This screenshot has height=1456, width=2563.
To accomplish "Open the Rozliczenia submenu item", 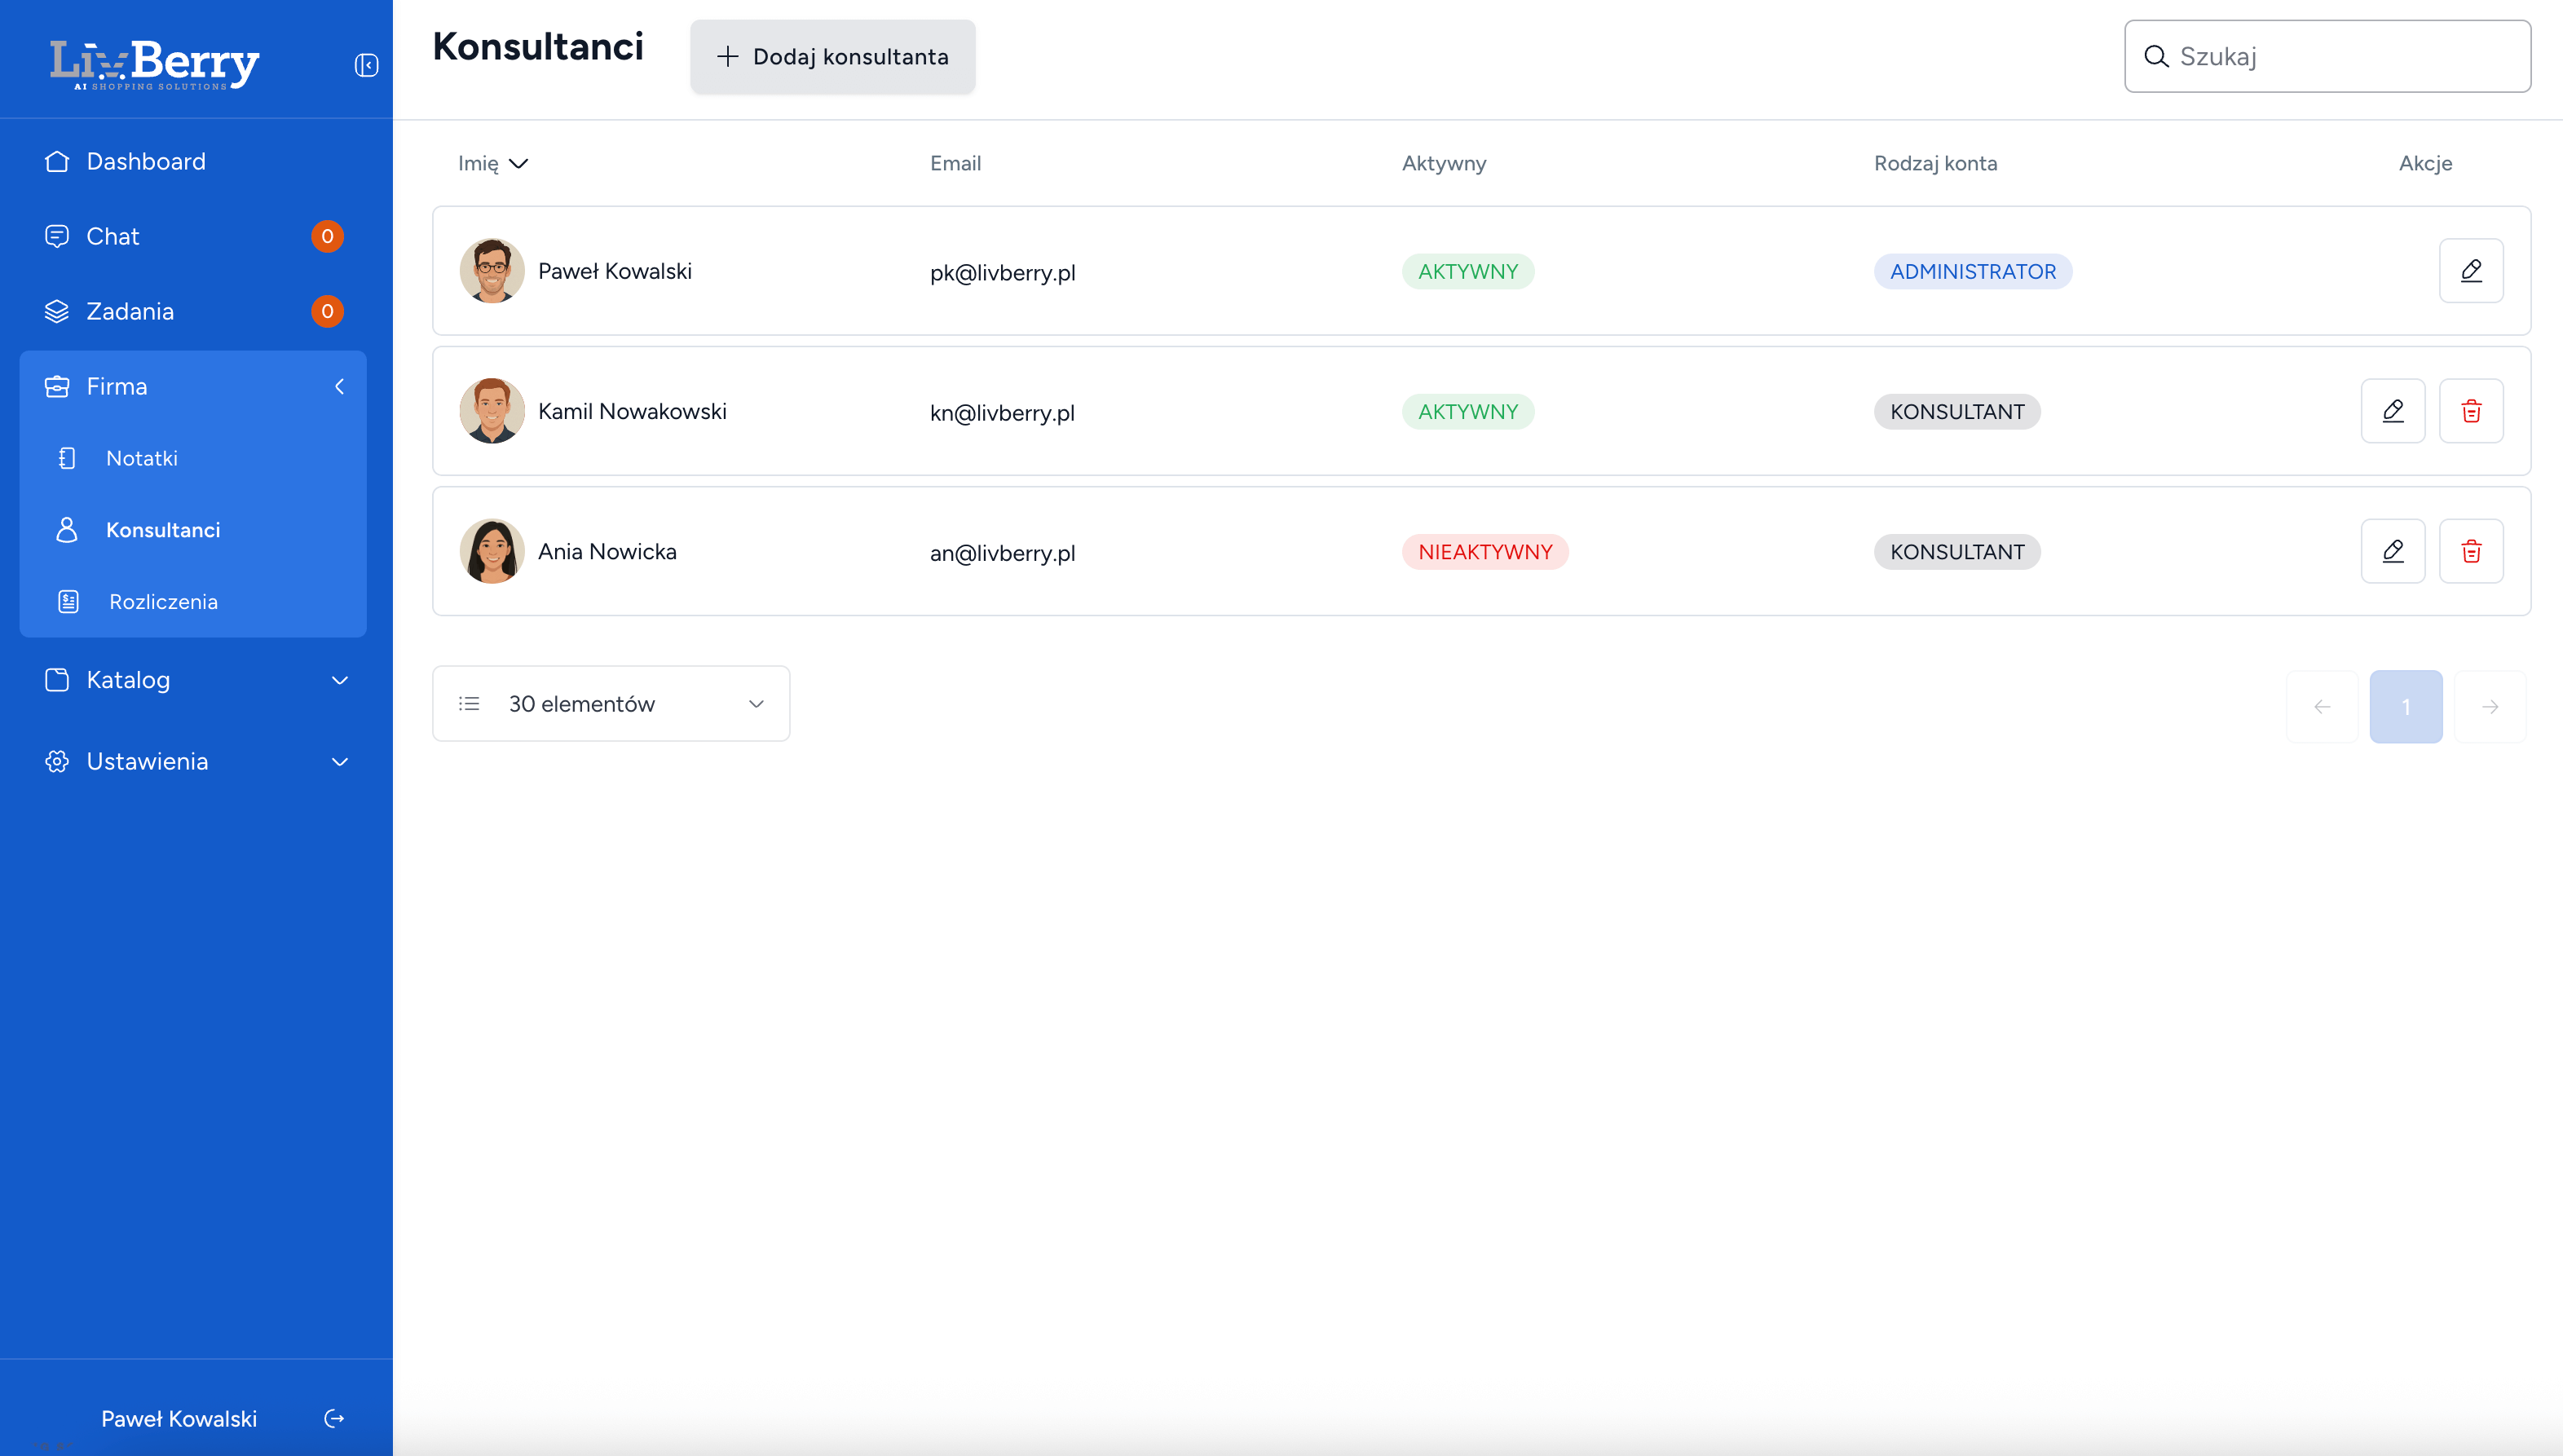I will [163, 601].
